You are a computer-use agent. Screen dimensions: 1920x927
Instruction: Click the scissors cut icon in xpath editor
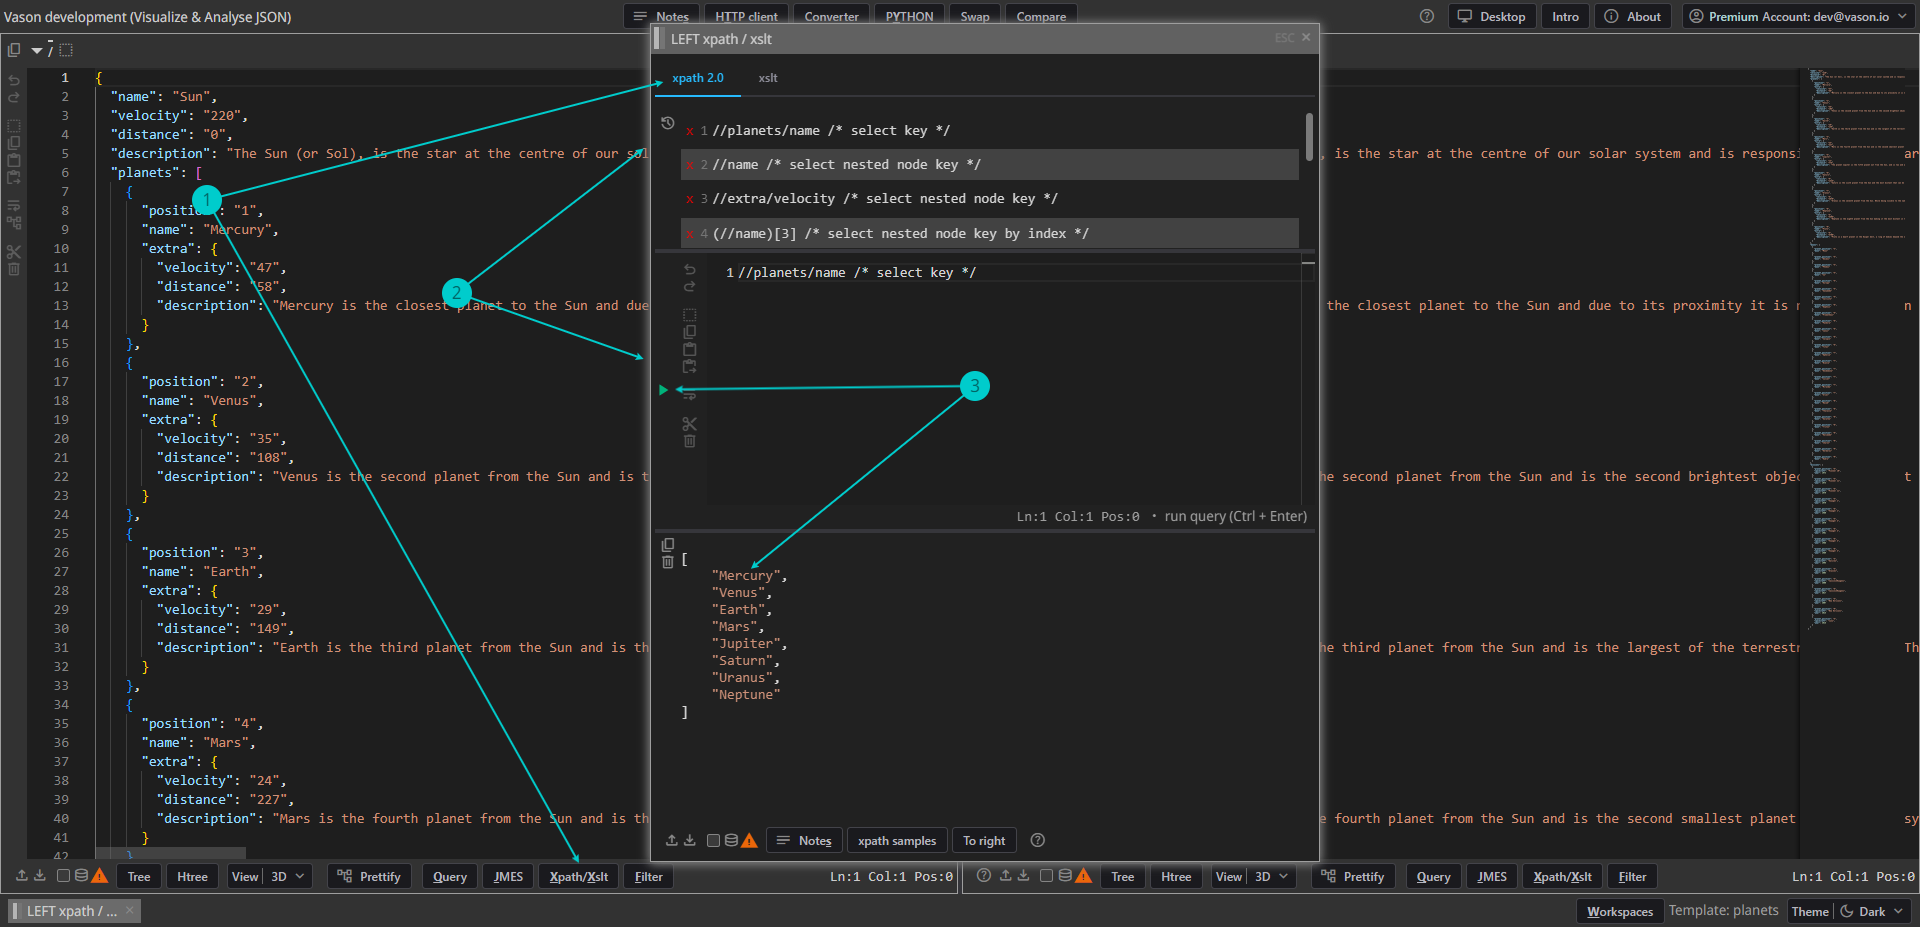click(689, 424)
